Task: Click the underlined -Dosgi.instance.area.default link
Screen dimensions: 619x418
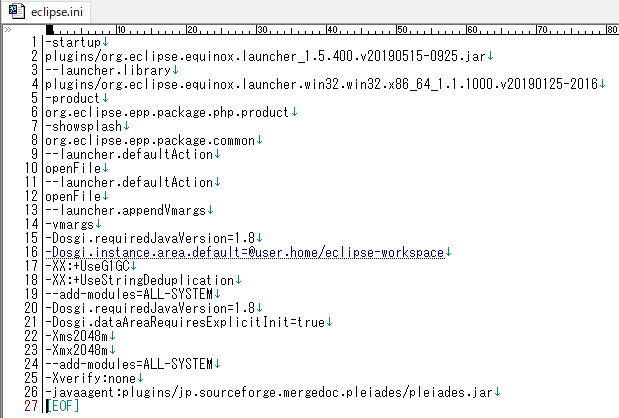Action: pos(245,252)
